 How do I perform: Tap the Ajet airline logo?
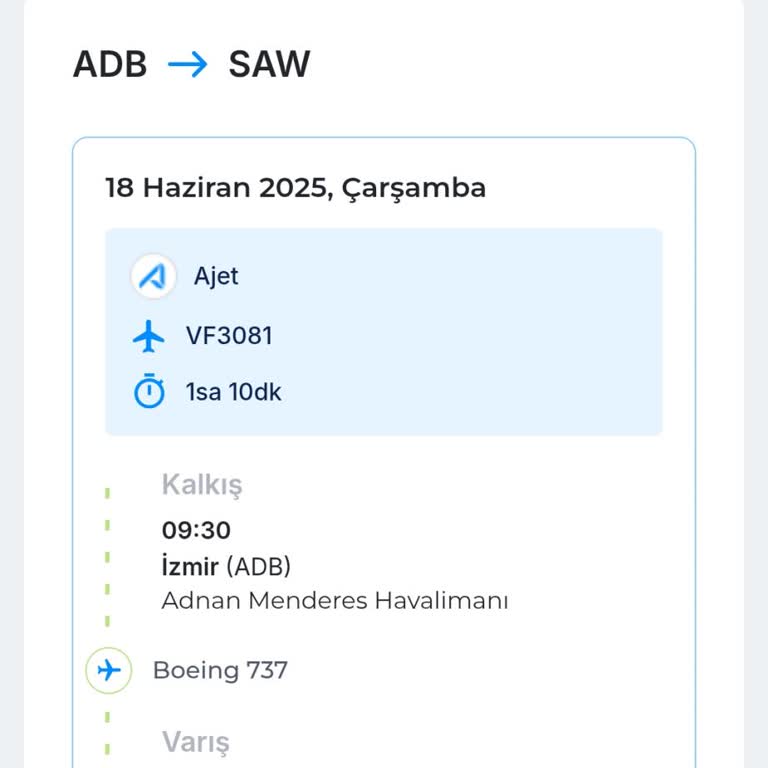coord(153,276)
